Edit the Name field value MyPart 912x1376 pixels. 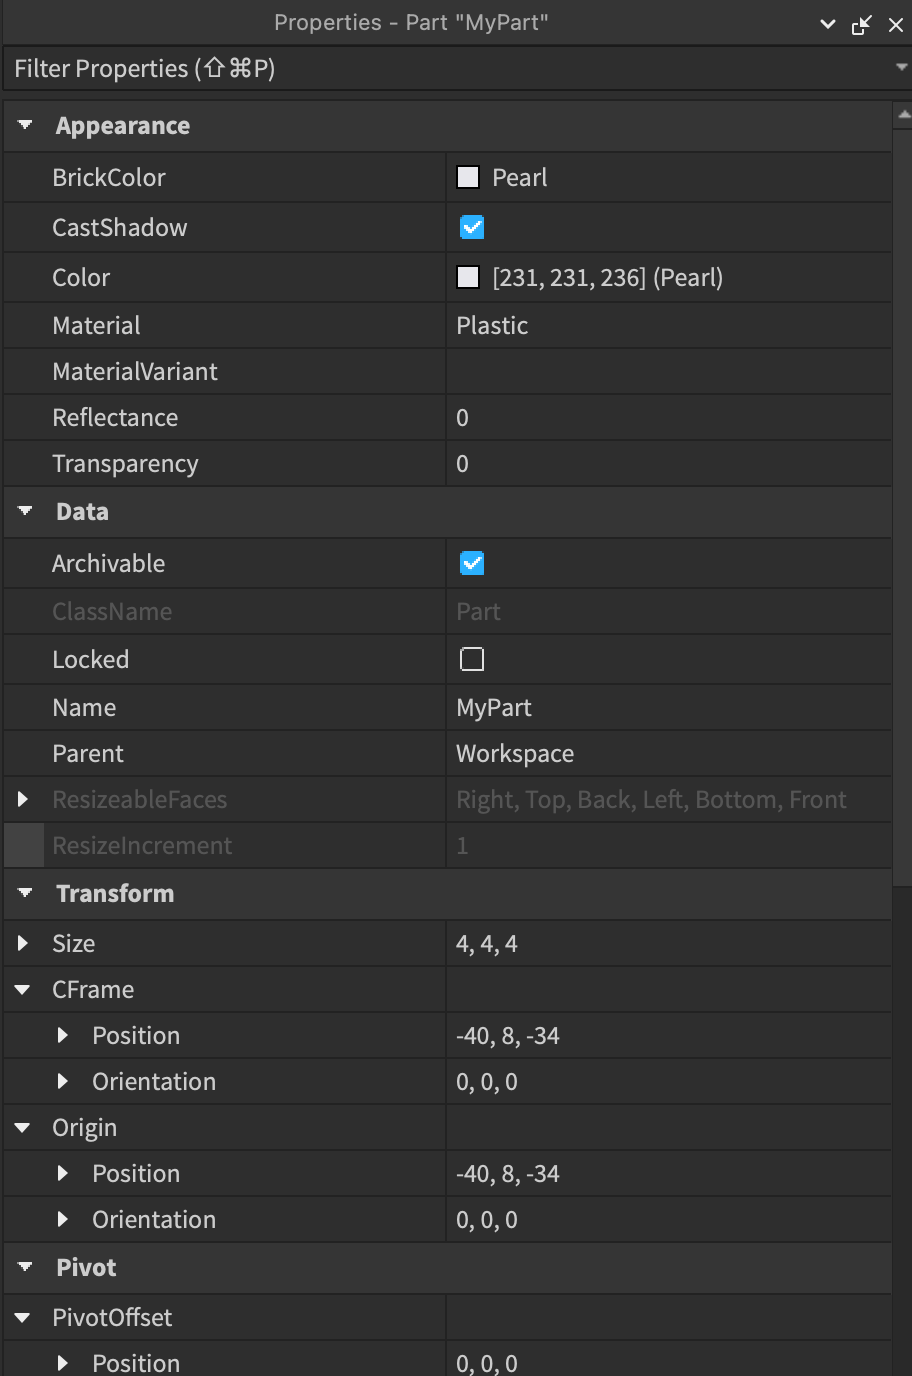point(494,708)
